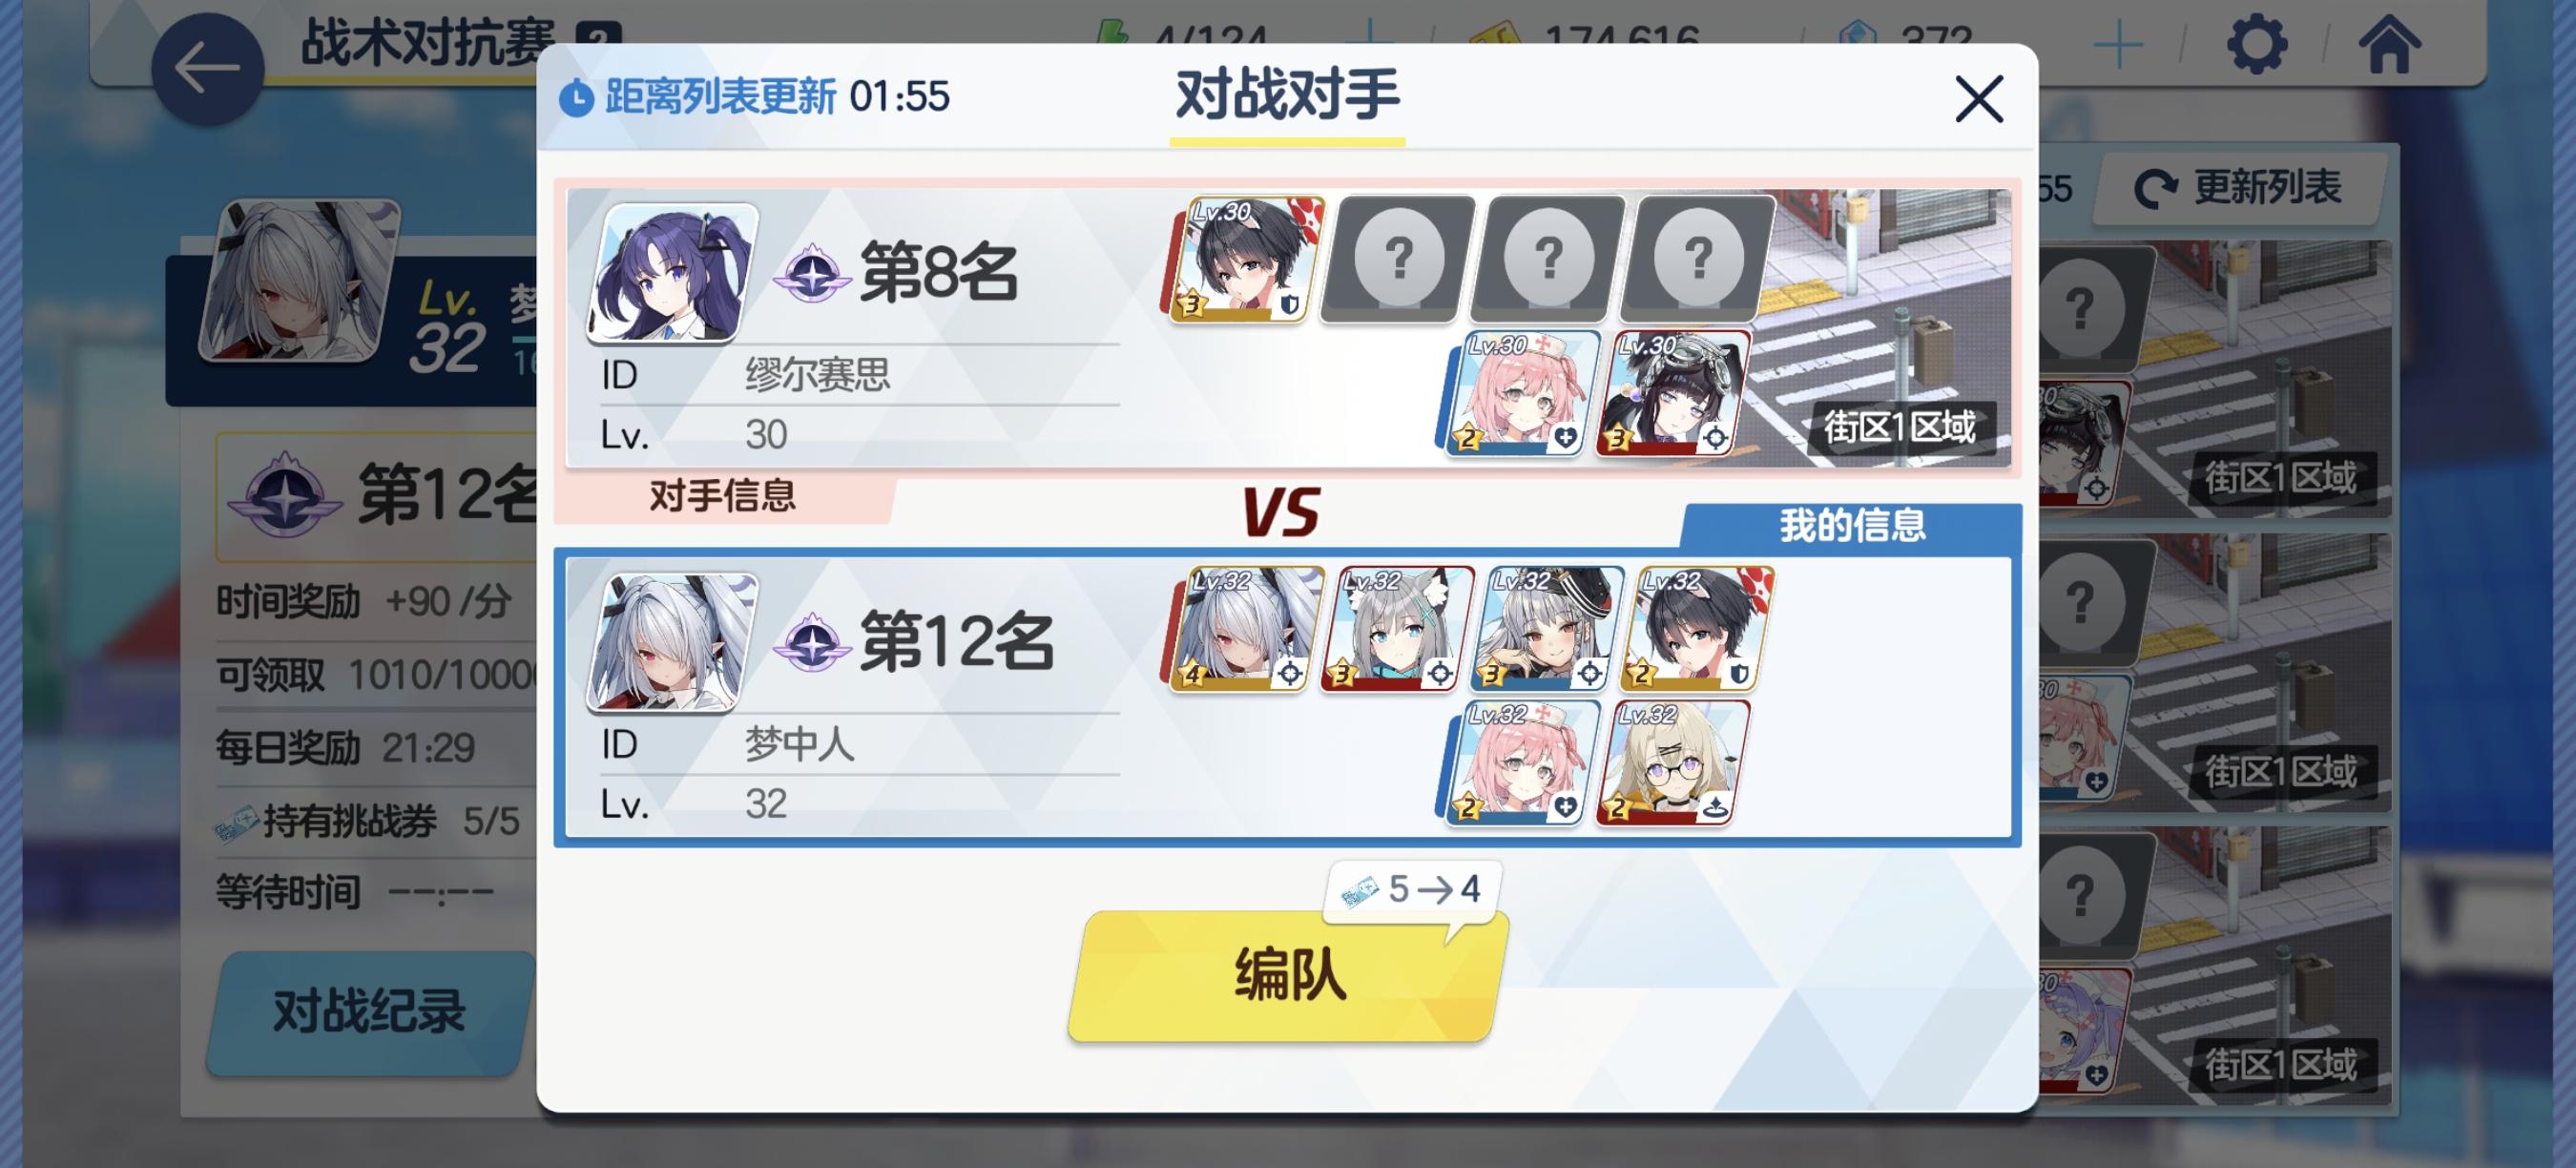Open the settings gear icon
Image resolution: width=2576 pixels, height=1168 pixels.
coord(2256,45)
